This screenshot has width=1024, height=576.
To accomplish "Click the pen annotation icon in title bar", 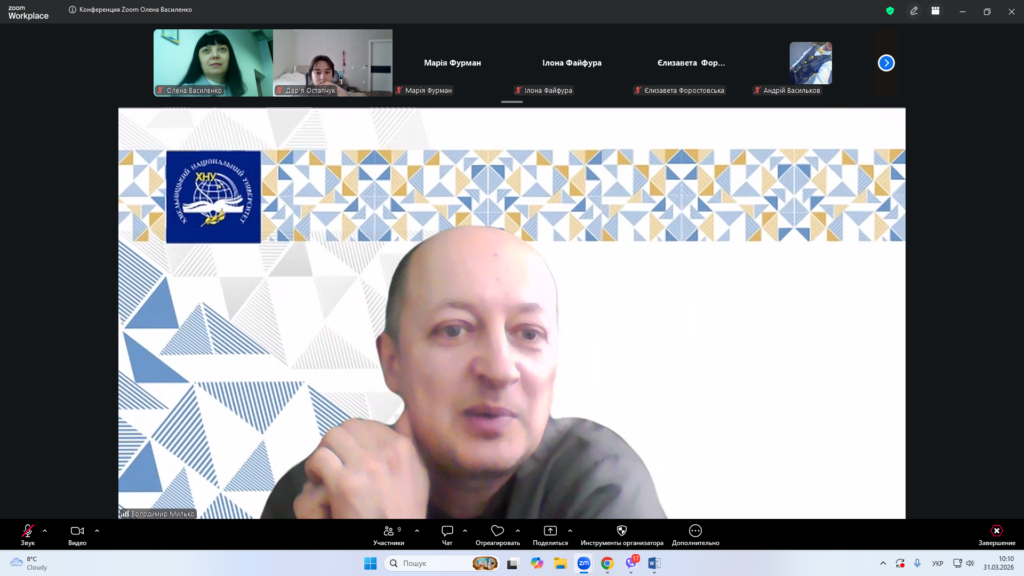I will (914, 11).
